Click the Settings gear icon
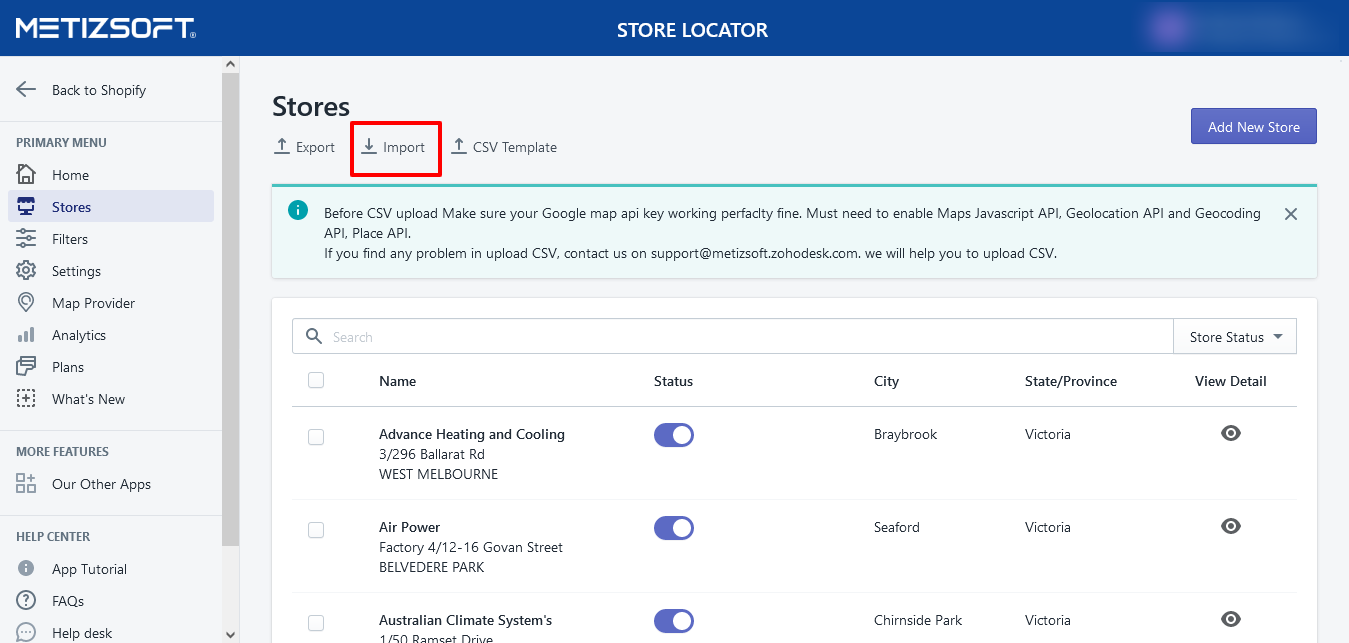The height and width of the screenshot is (643, 1349). tap(26, 271)
